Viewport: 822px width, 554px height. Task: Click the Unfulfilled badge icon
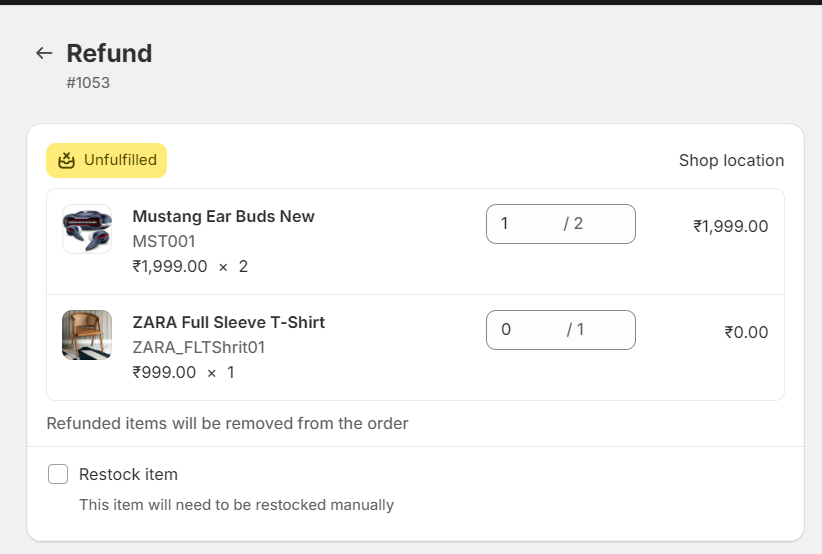67,160
